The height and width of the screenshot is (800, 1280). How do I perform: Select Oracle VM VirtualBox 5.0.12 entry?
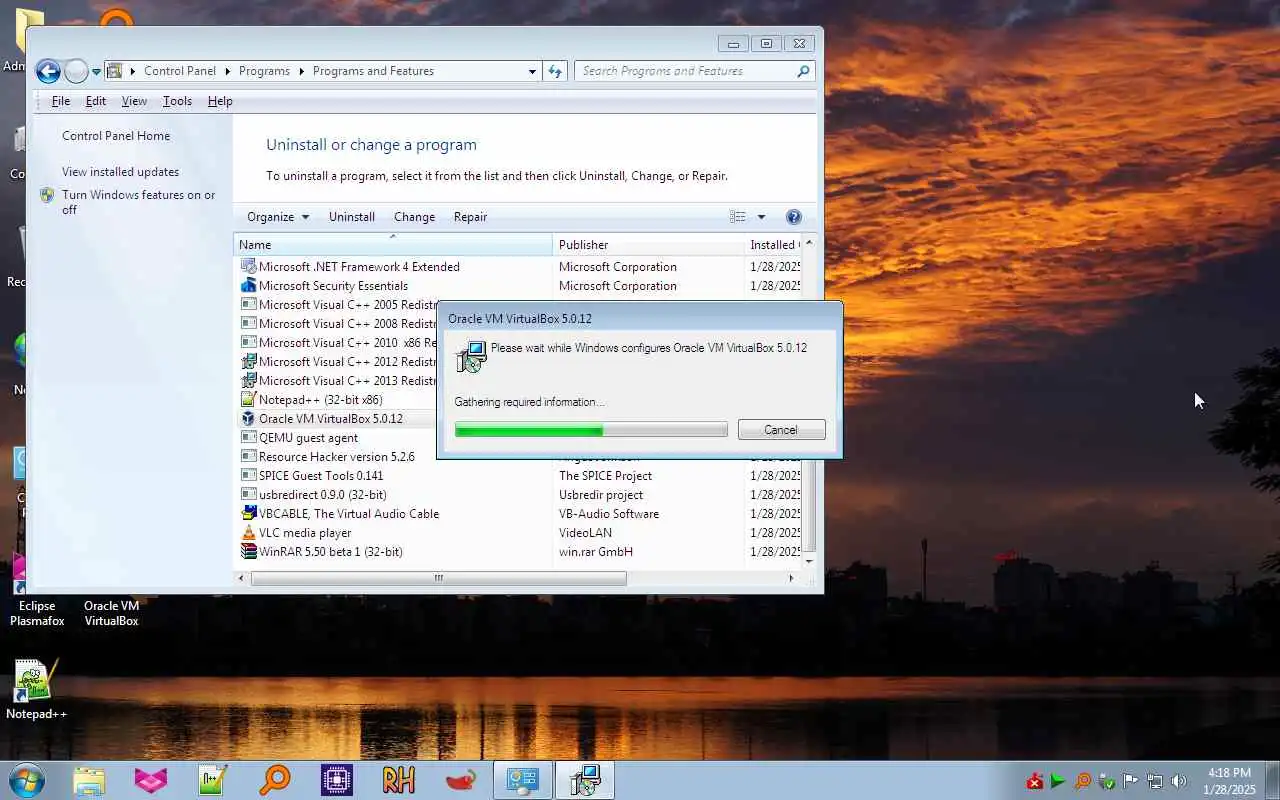pyautogui.click(x=330, y=419)
